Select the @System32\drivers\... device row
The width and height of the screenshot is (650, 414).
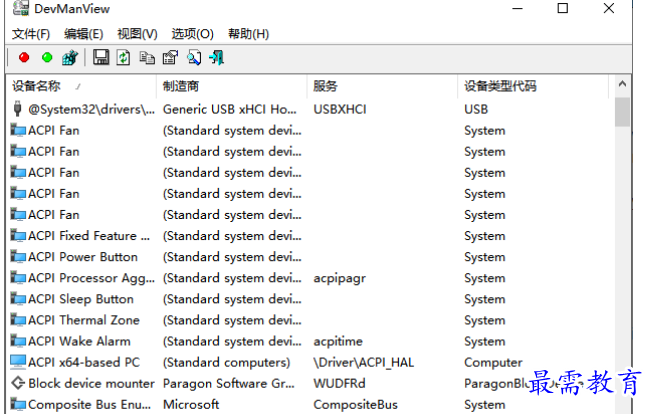[x=310, y=109]
